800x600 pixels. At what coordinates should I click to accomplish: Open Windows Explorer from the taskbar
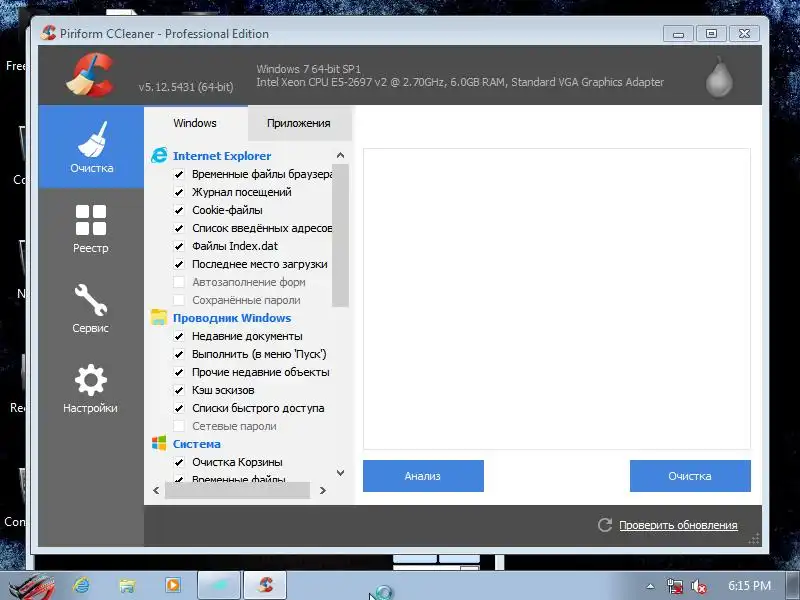(x=127, y=585)
